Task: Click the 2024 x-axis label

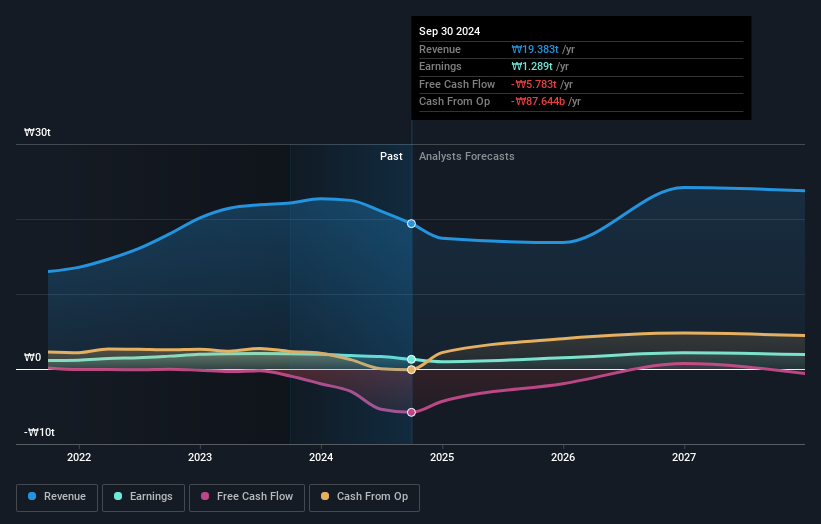Action: pos(321,458)
